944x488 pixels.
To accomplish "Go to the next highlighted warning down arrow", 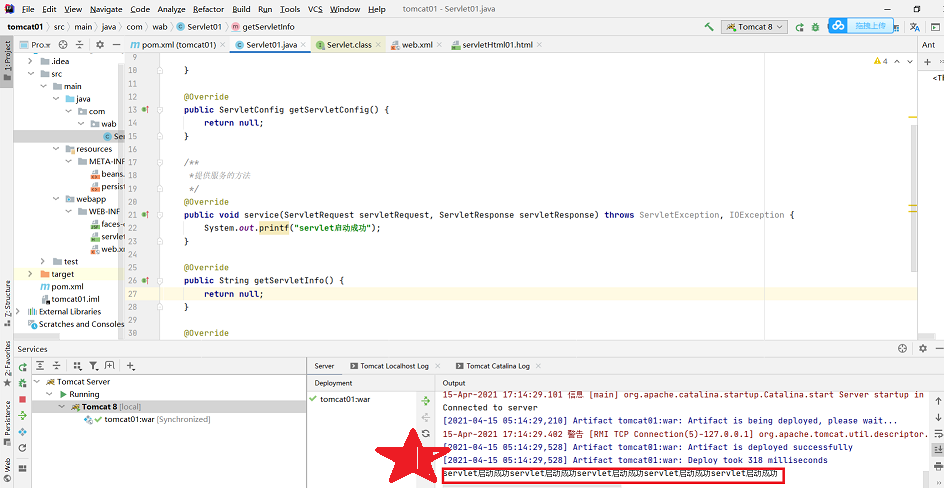I will [909, 61].
